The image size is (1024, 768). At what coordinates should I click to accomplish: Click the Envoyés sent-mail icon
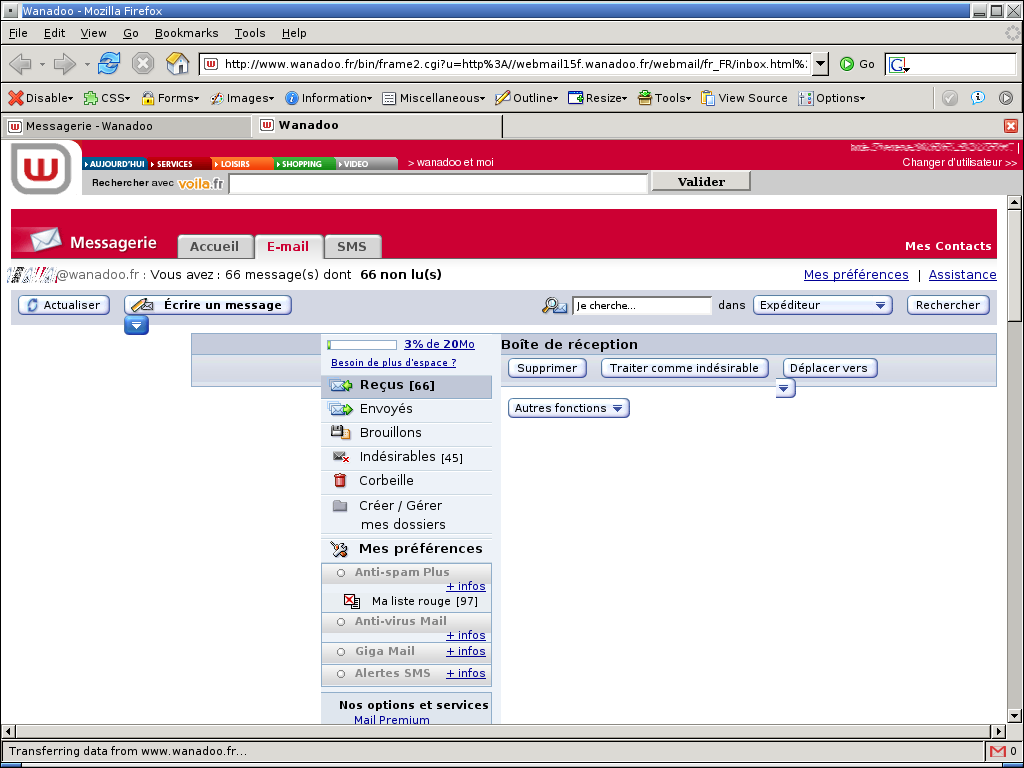point(341,409)
